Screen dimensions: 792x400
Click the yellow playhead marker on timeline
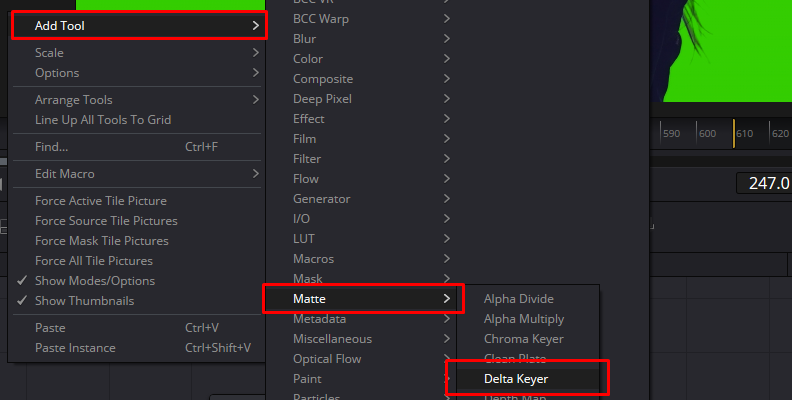pyautogui.click(x=734, y=133)
